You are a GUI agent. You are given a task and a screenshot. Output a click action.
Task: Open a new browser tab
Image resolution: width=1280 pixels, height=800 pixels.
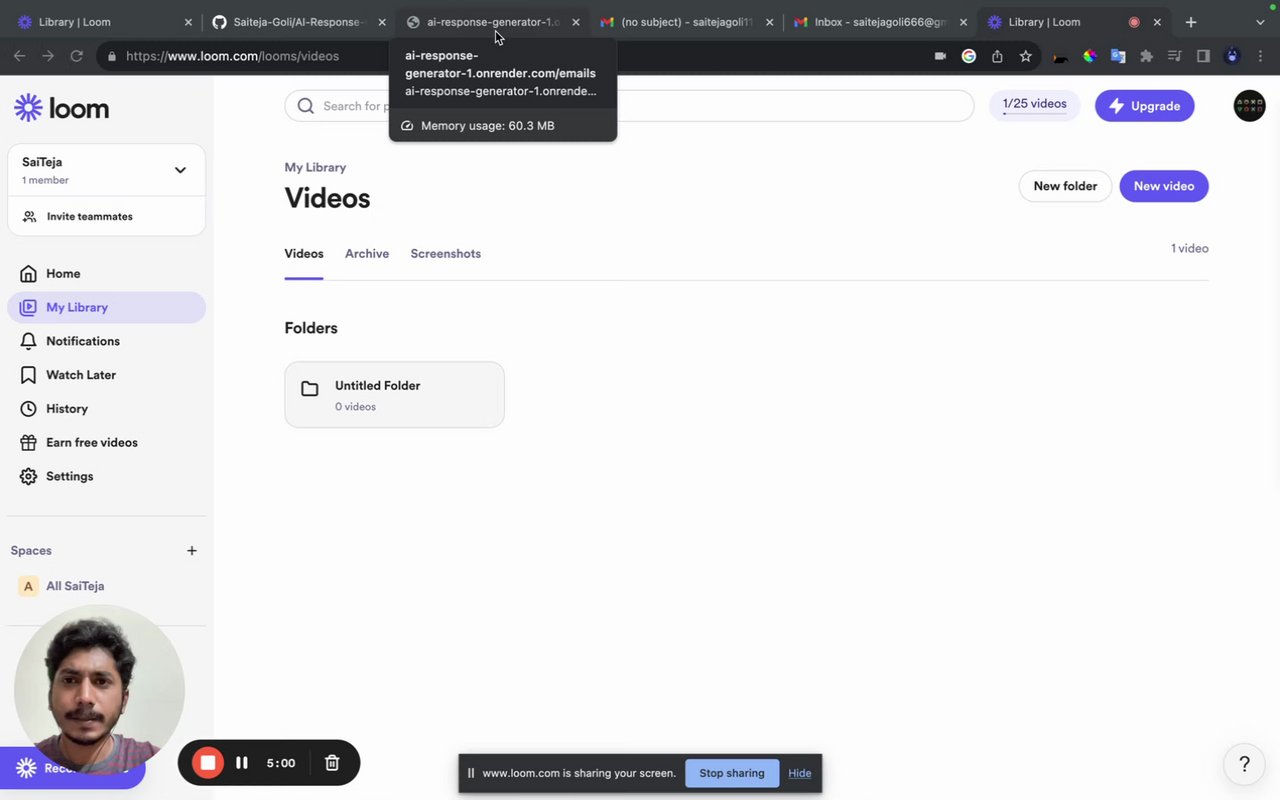click(x=1190, y=22)
